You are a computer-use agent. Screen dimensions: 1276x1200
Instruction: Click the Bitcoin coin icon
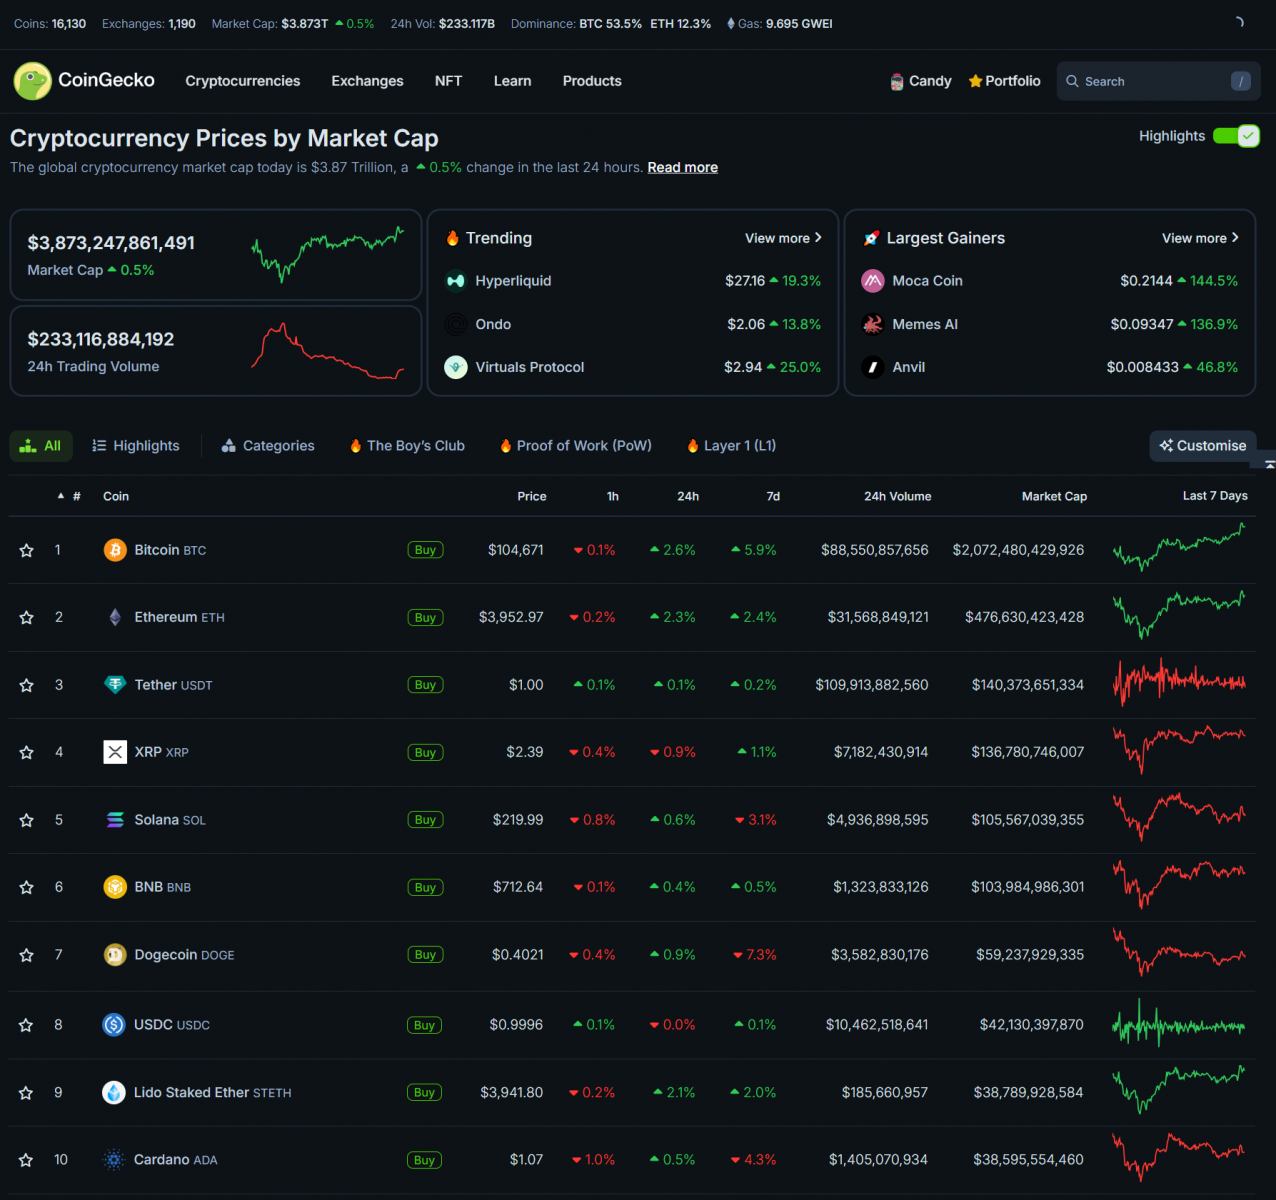pyautogui.click(x=115, y=550)
